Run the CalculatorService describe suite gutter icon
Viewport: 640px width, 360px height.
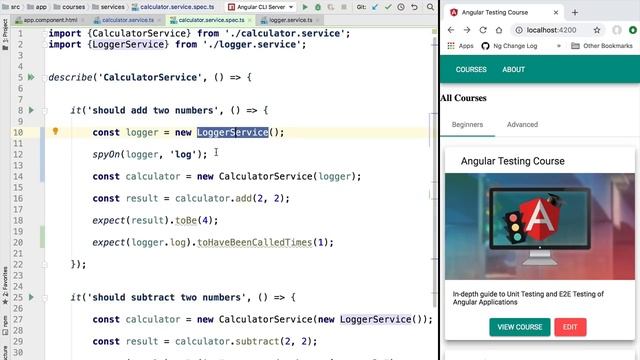pyautogui.click(x=31, y=77)
